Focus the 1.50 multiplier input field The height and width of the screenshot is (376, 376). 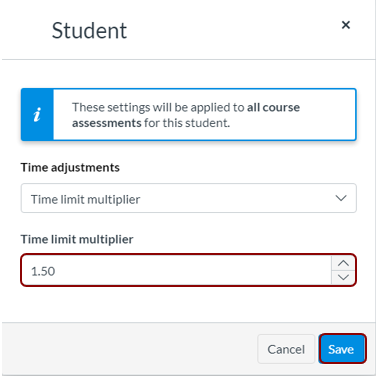tap(177, 270)
